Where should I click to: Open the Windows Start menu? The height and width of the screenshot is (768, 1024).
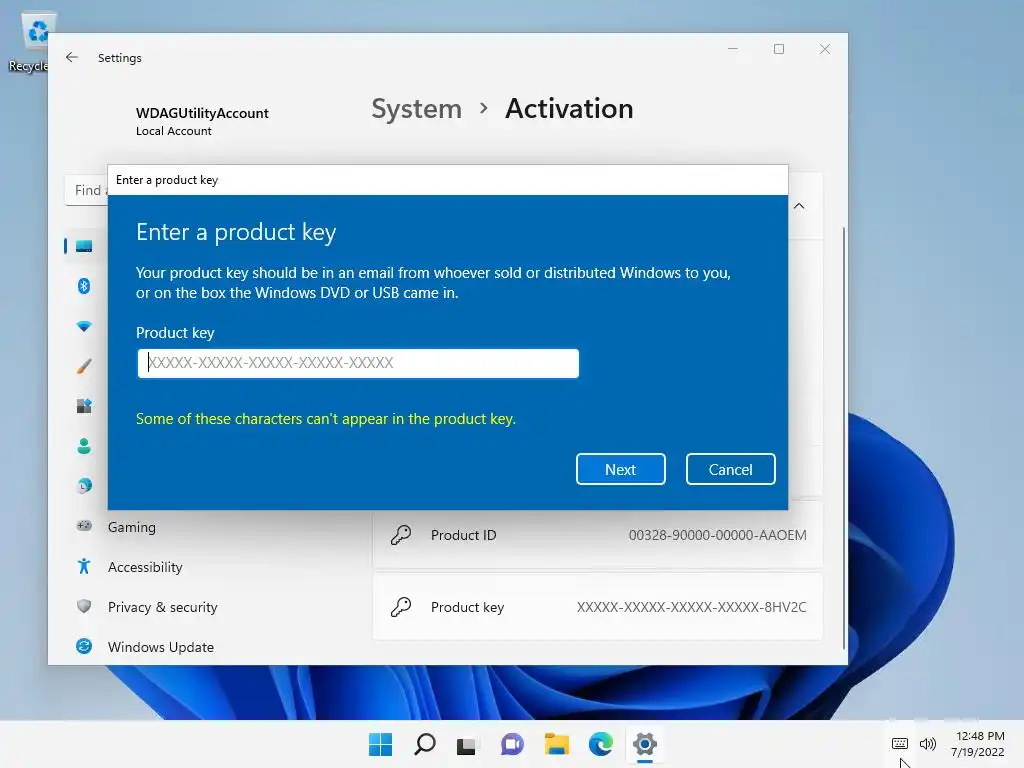380,744
